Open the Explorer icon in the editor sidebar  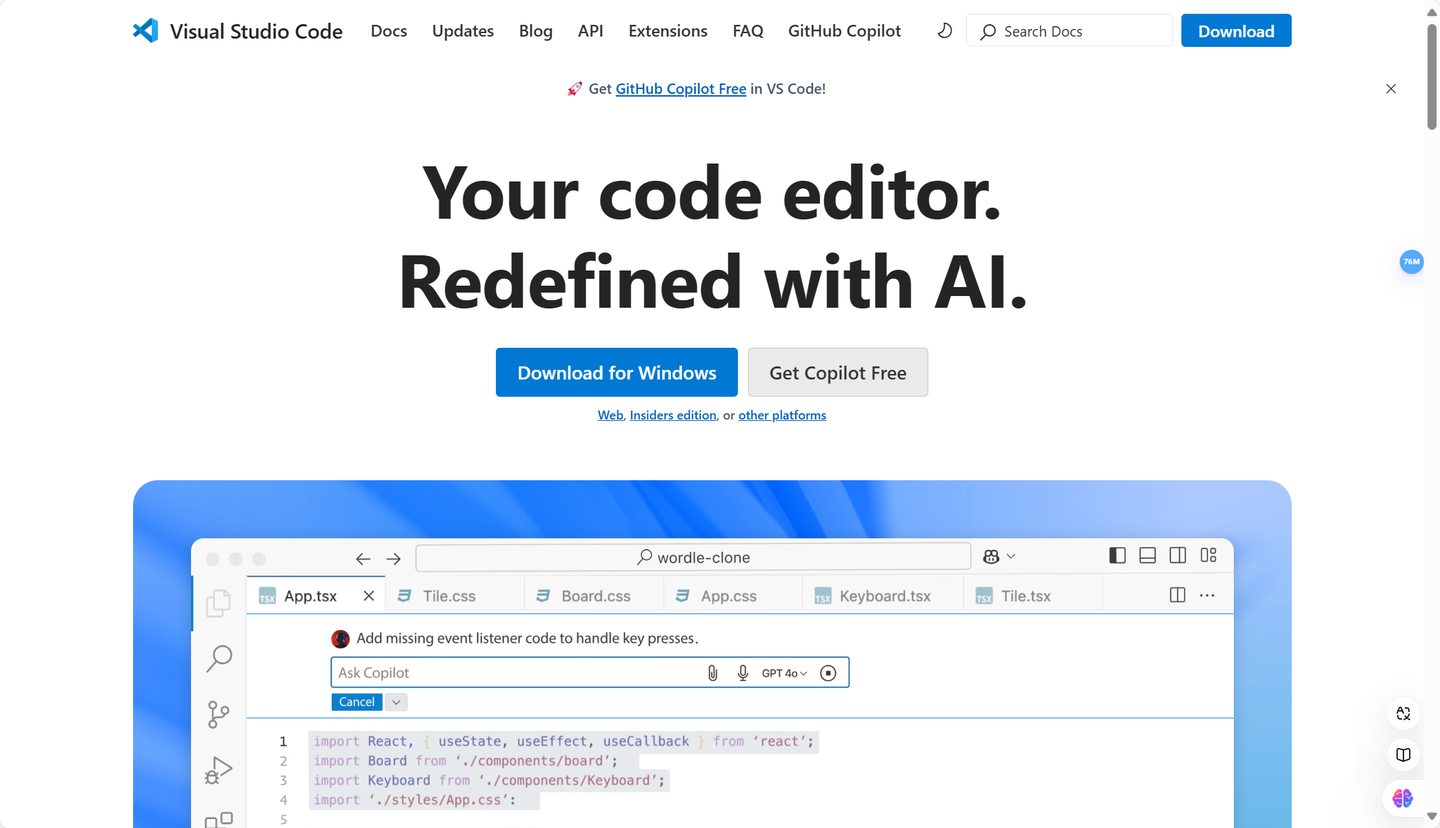218,603
